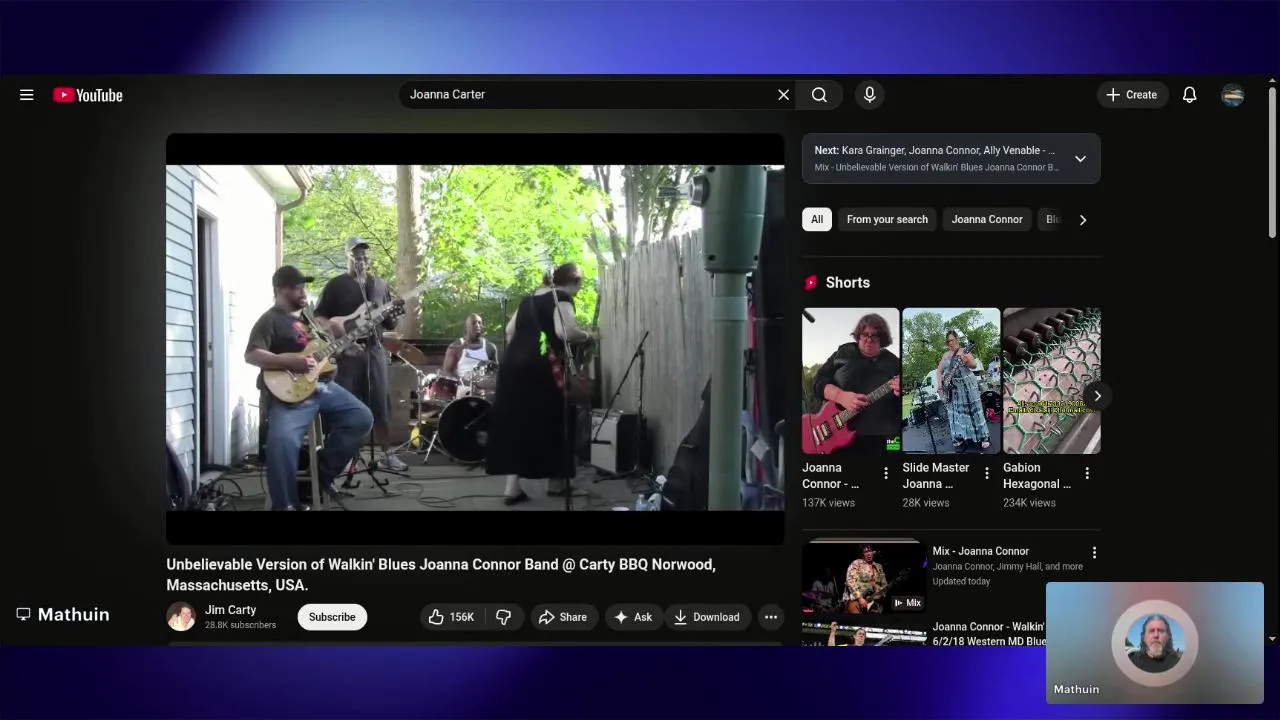Viewport: 1280px width, 720px height.
Task: Subscribe to Jim Carty
Action: (x=332, y=617)
